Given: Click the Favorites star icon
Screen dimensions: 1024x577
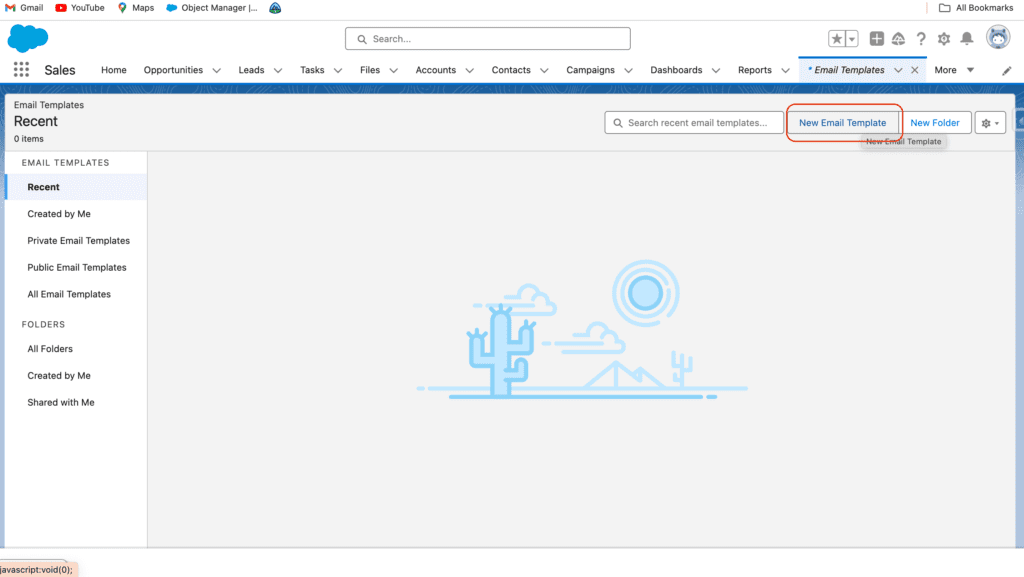Looking at the screenshot, I should [x=837, y=39].
